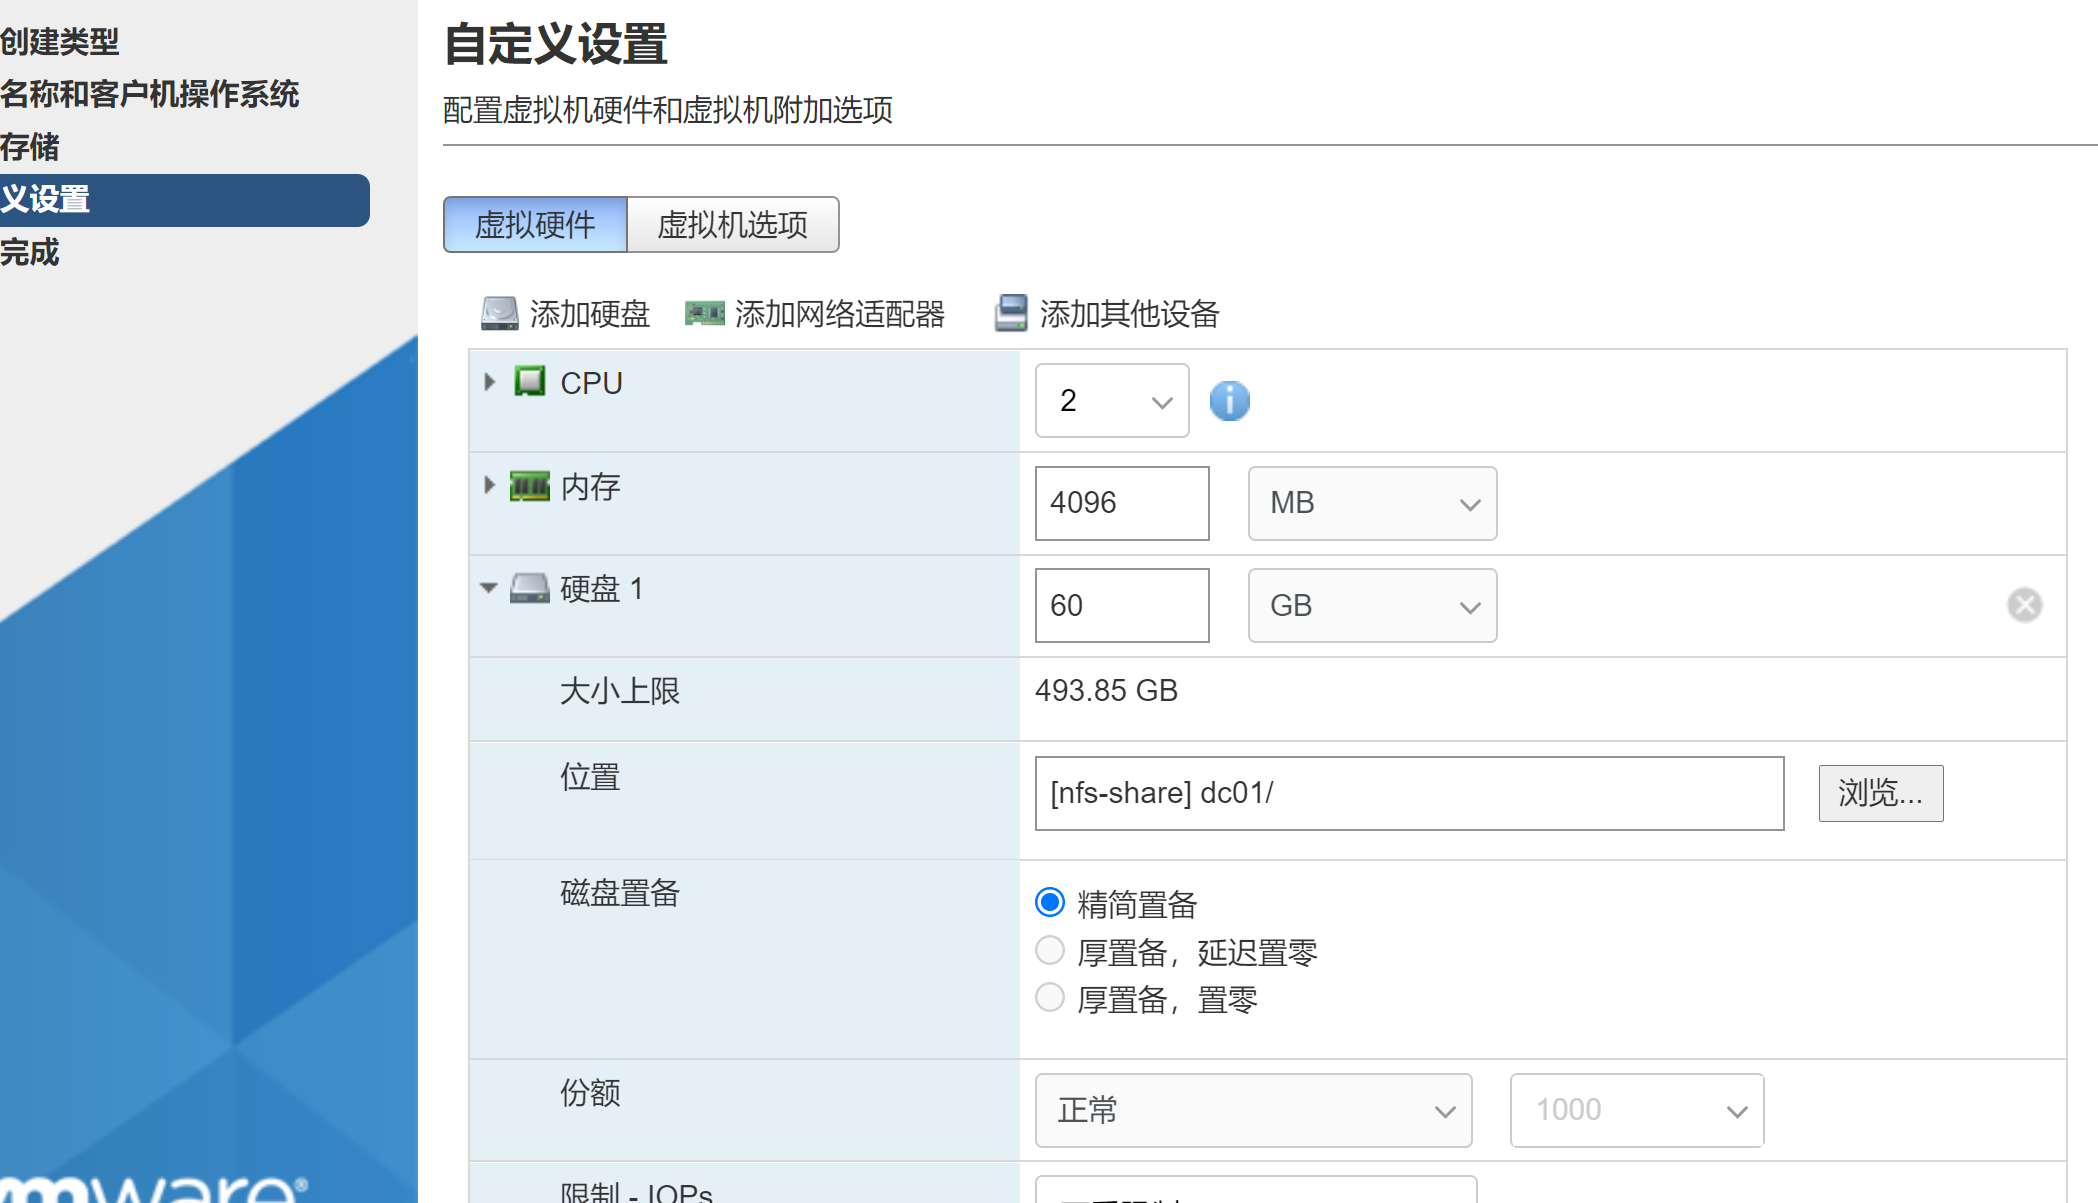2098x1203 pixels.
Task: Select thick provision lazy zeroed (延迟置零)
Action: 1050,950
